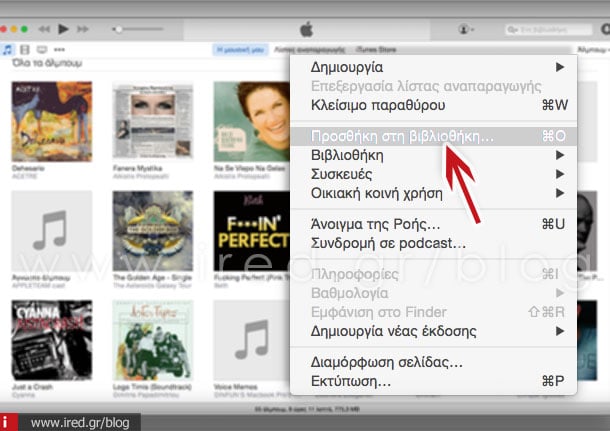Open the F***in' Perfect album cover
The height and width of the screenshot is (431, 610).
(252, 231)
